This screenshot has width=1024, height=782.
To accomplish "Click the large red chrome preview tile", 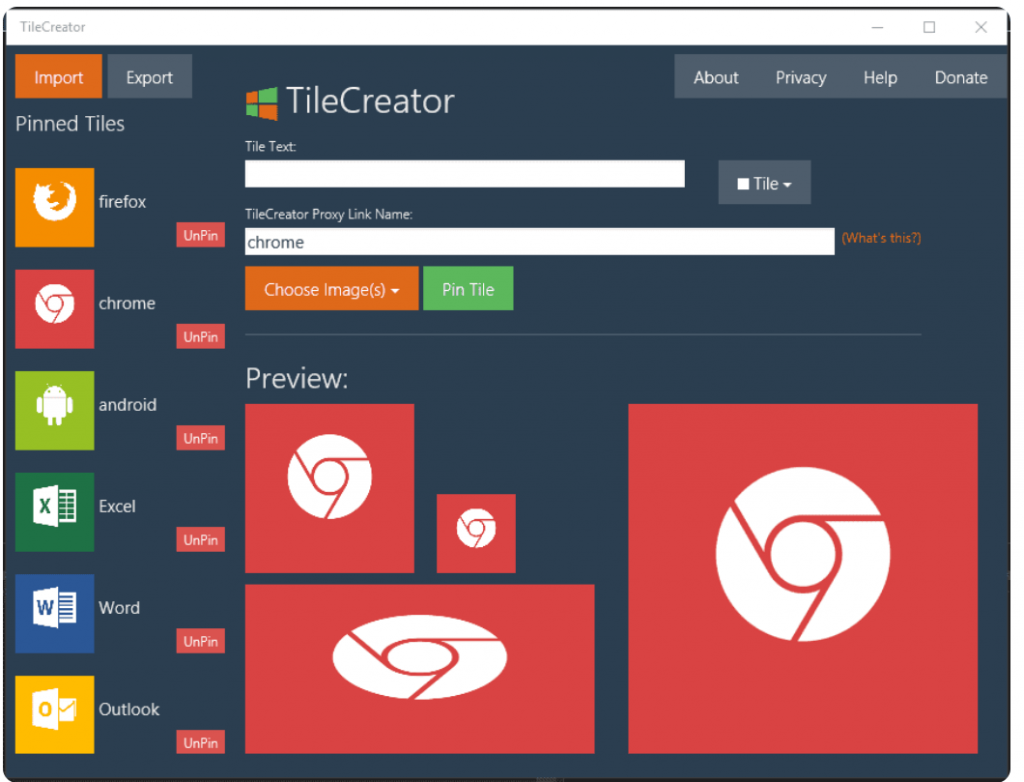I will 801,577.
